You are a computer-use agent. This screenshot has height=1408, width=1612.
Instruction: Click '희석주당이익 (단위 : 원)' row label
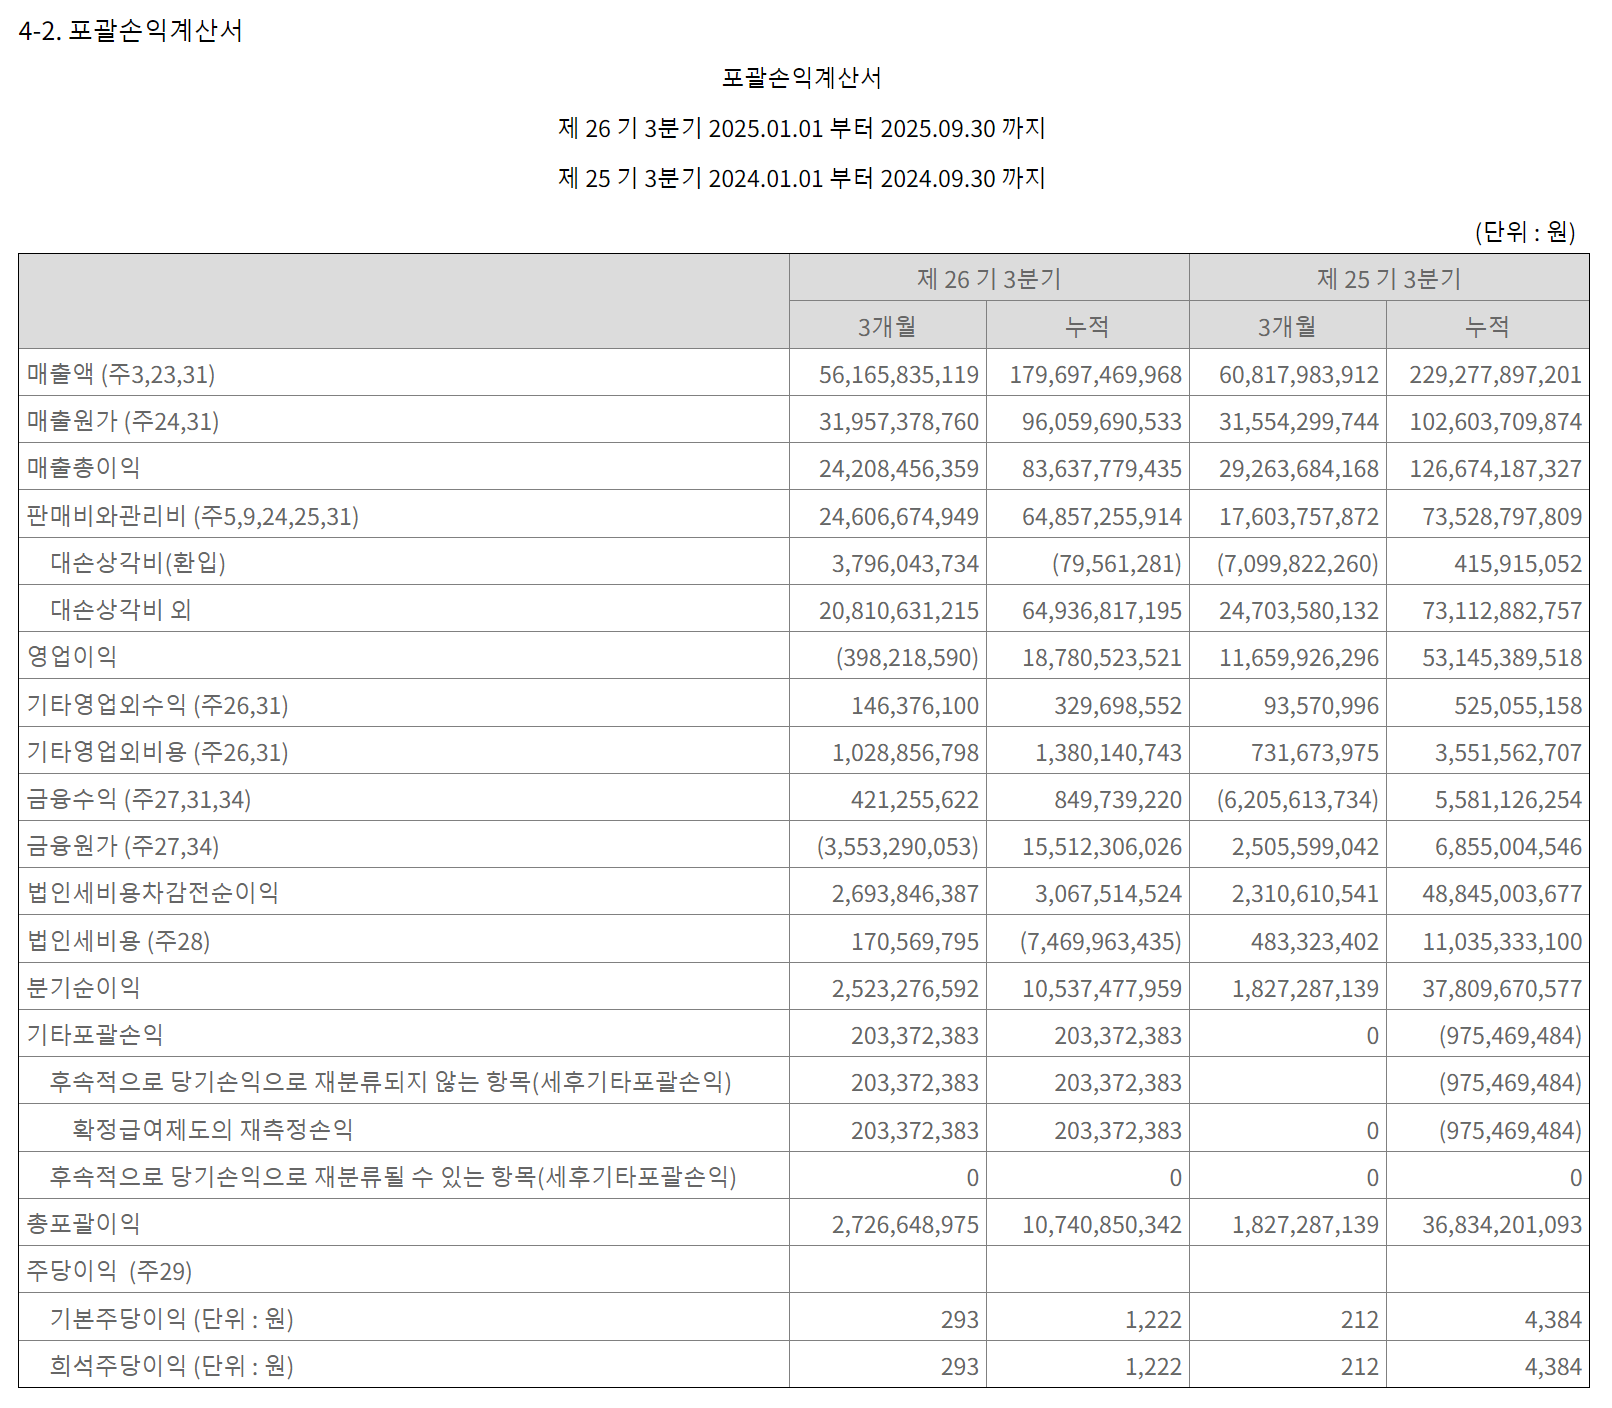tap(172, 1365)
